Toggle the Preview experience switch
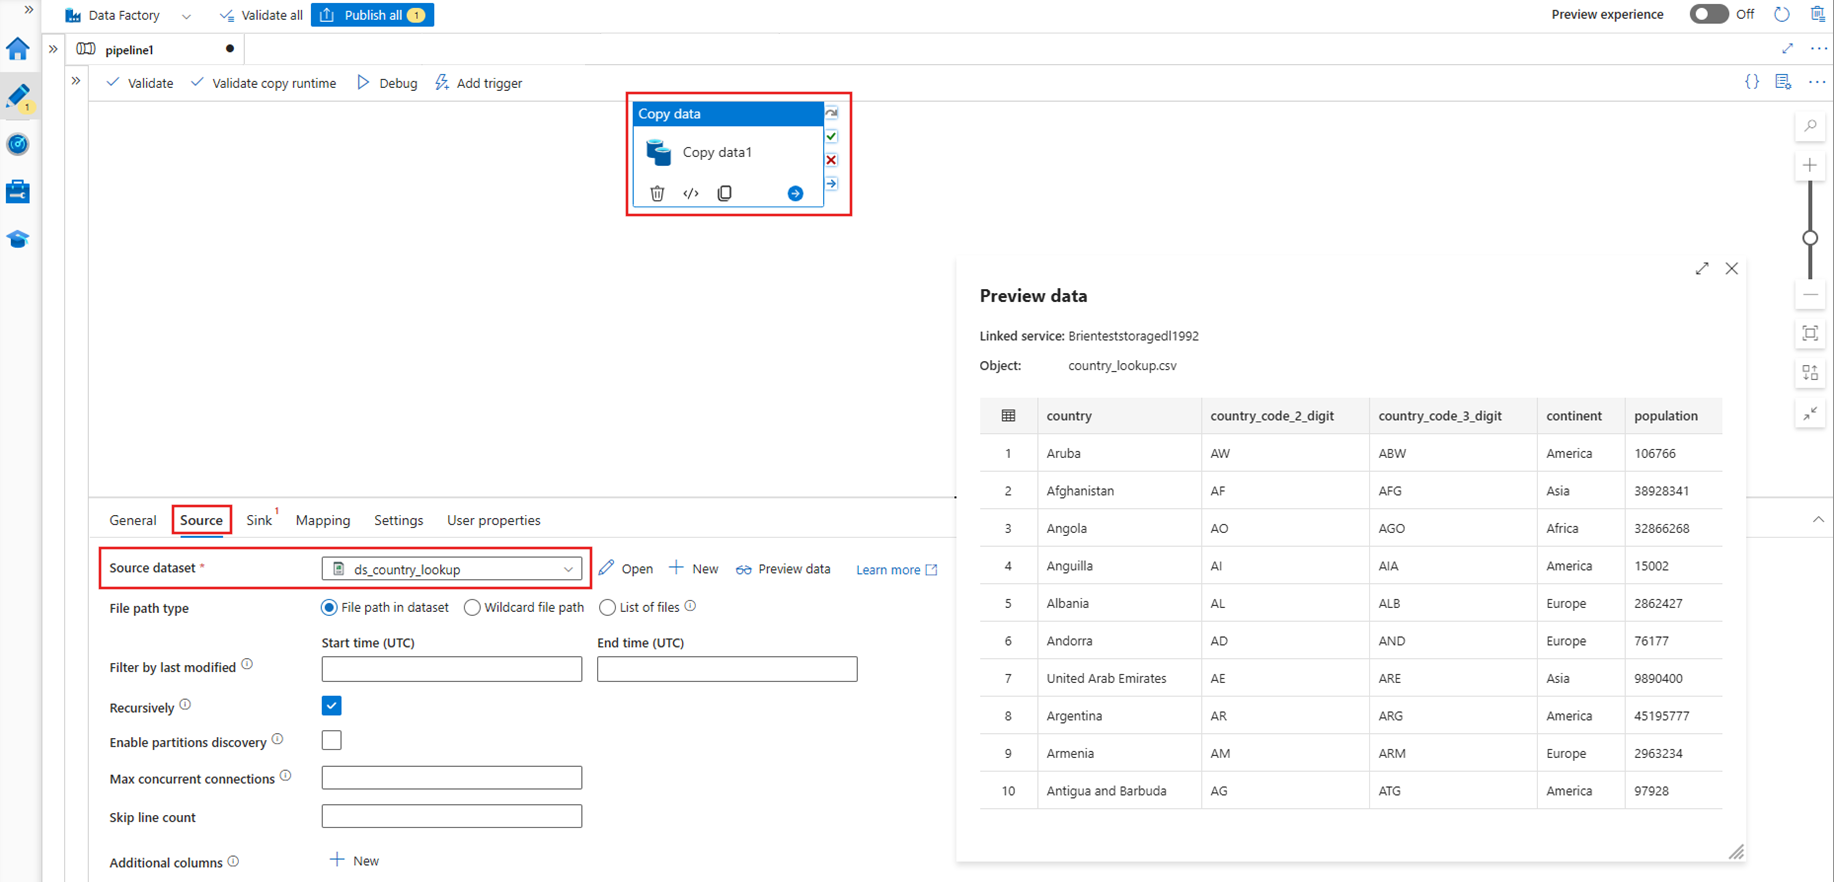This screenshot has height=882, width=1834. point(1709,14)
